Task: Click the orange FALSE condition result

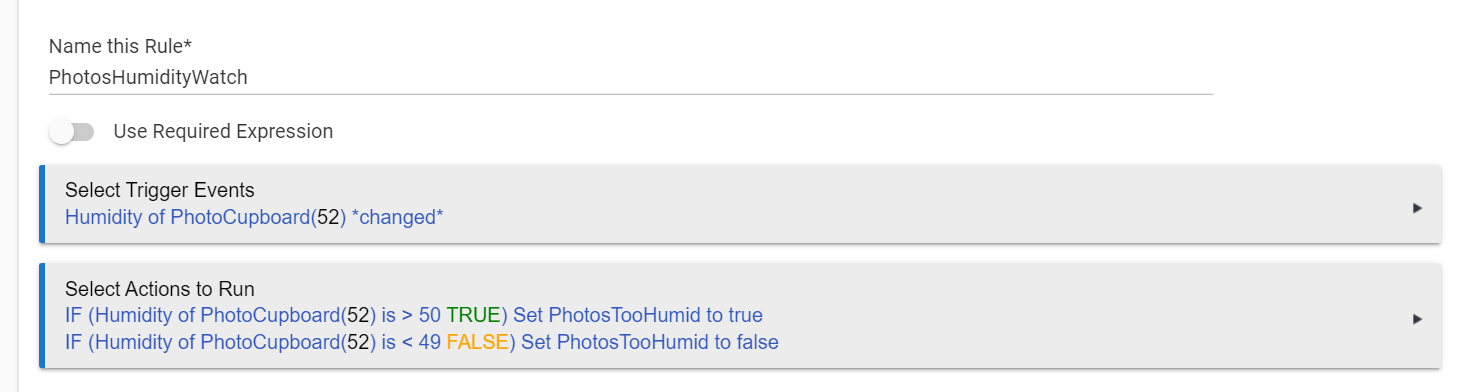Action: (x=478, y=342)
